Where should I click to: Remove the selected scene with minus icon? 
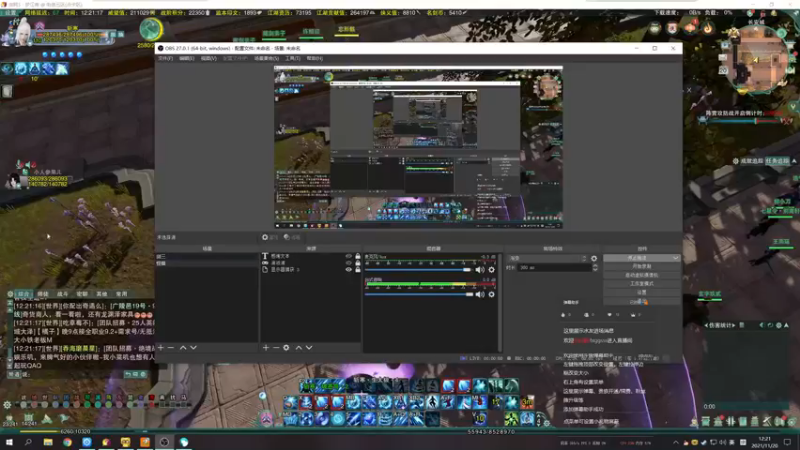coord(171,347)
